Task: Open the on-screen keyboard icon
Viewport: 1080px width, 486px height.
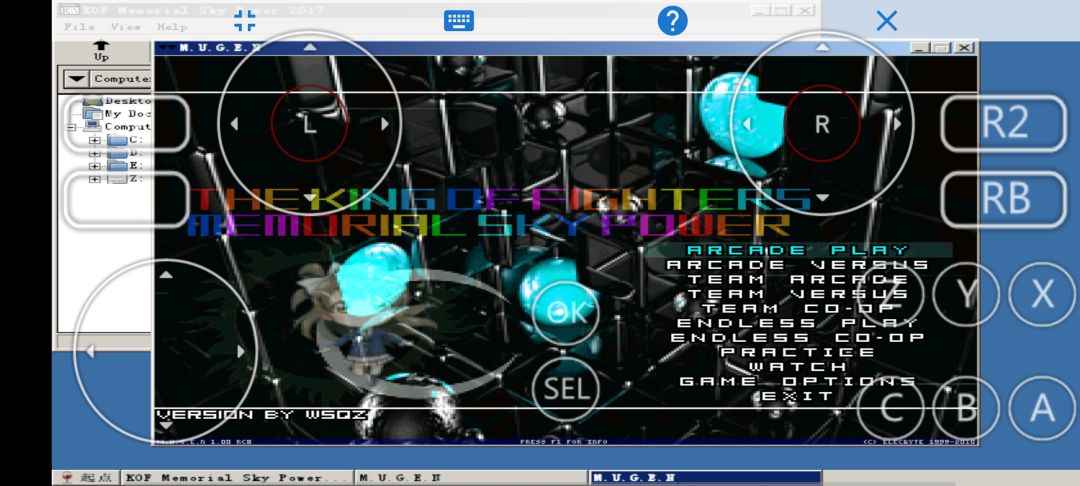Action: [x=459, y=21]
